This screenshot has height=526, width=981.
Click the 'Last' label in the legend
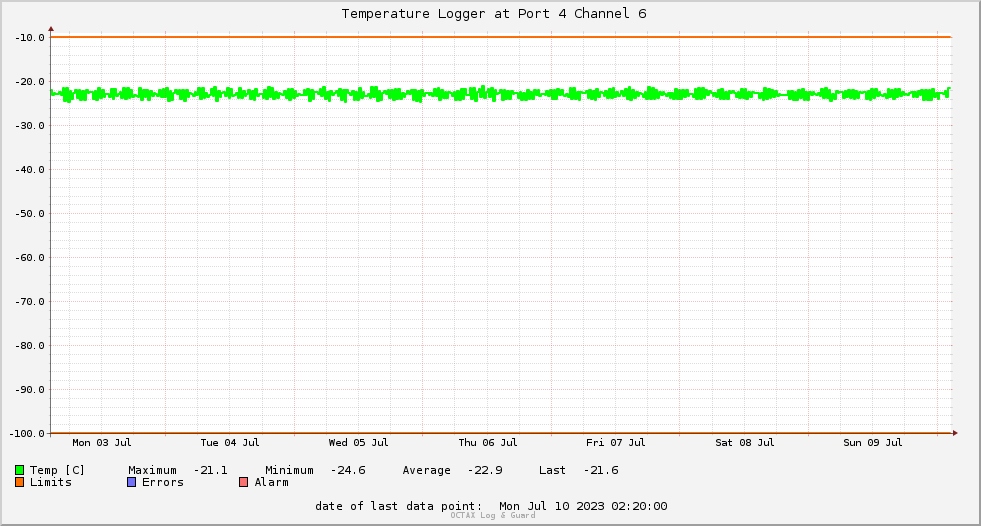point(552,470)
